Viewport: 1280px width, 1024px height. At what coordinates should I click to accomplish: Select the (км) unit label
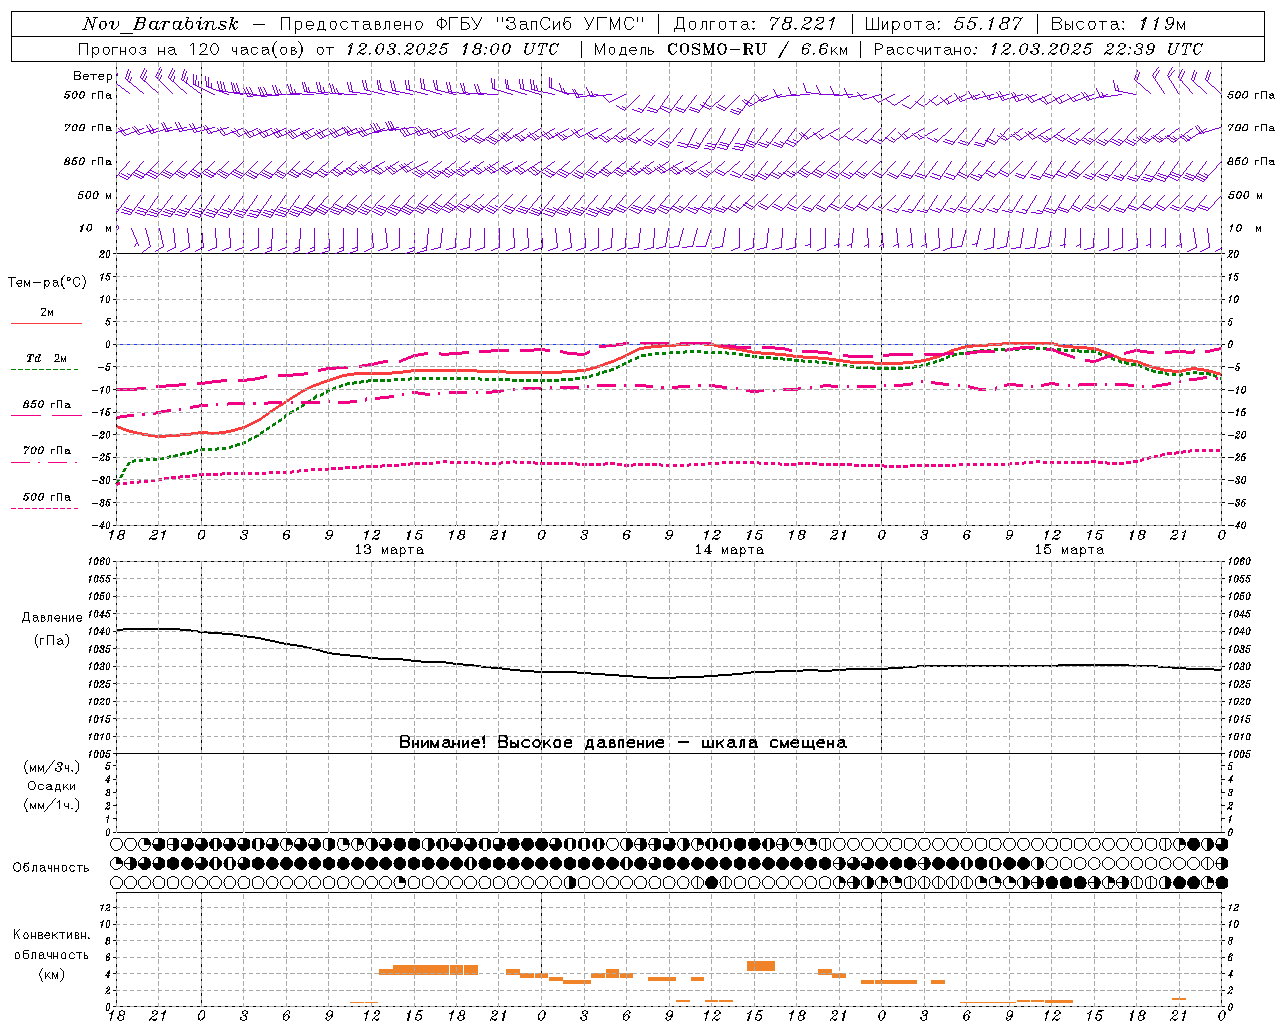[x=52, y=974]
